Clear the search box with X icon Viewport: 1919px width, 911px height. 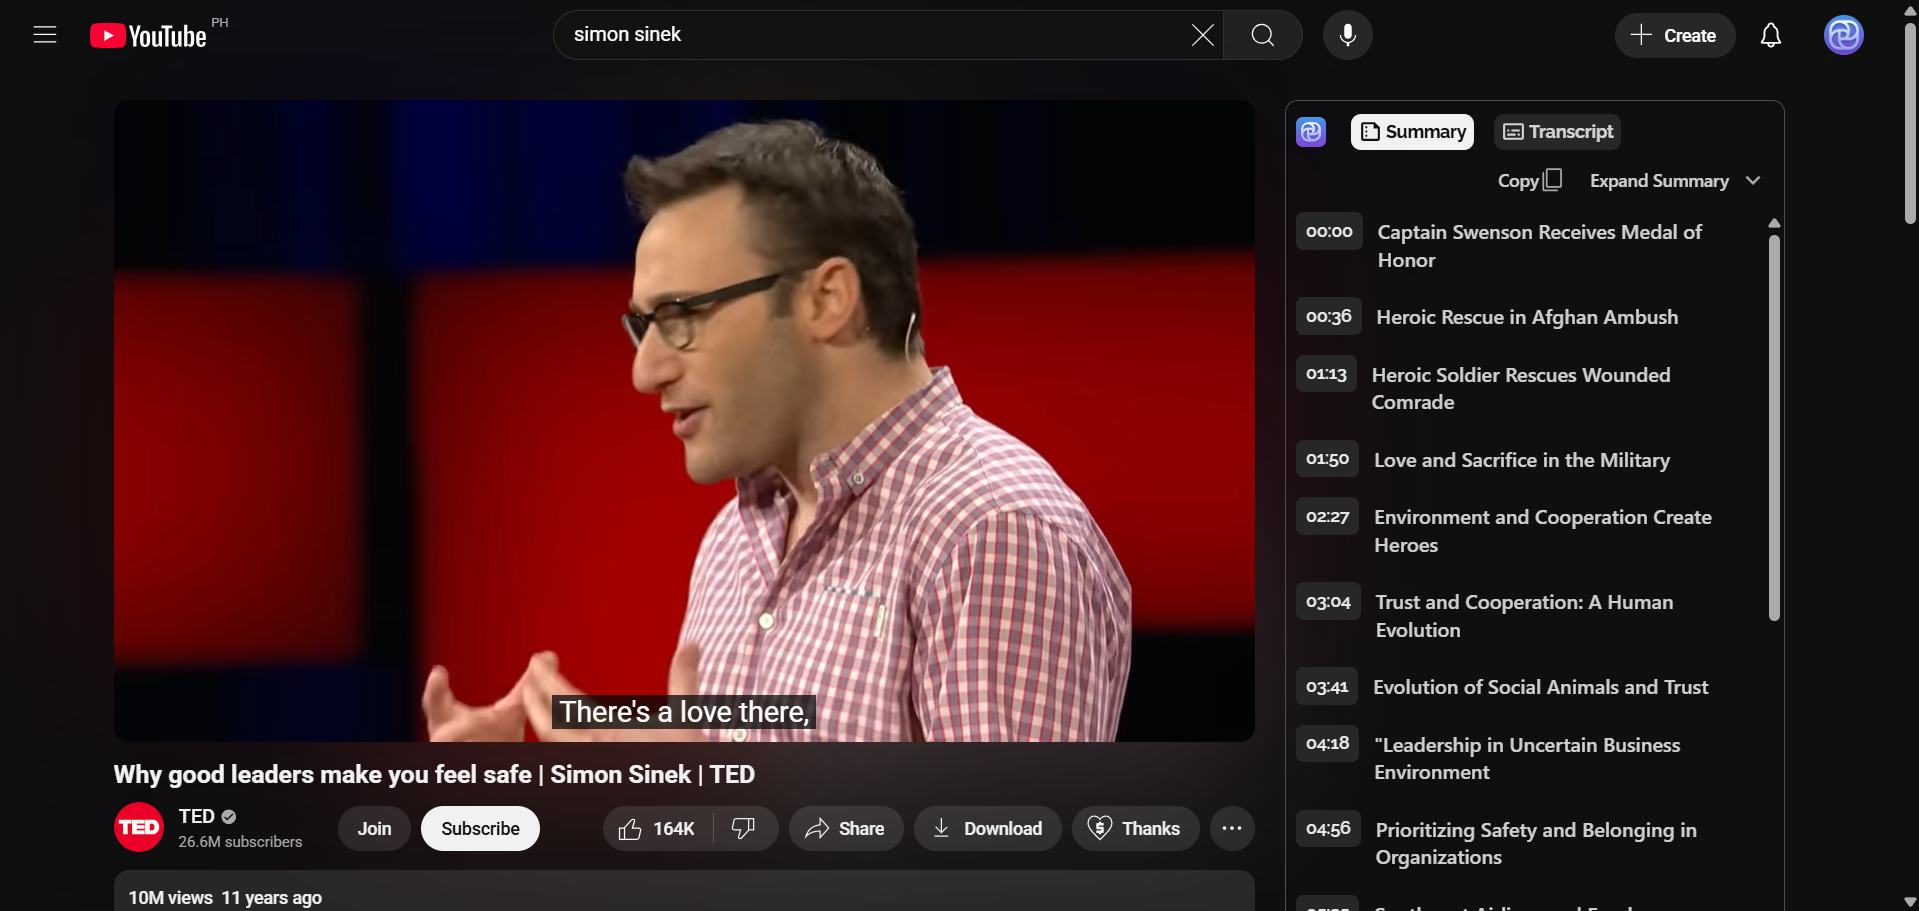click(1202, 35)
